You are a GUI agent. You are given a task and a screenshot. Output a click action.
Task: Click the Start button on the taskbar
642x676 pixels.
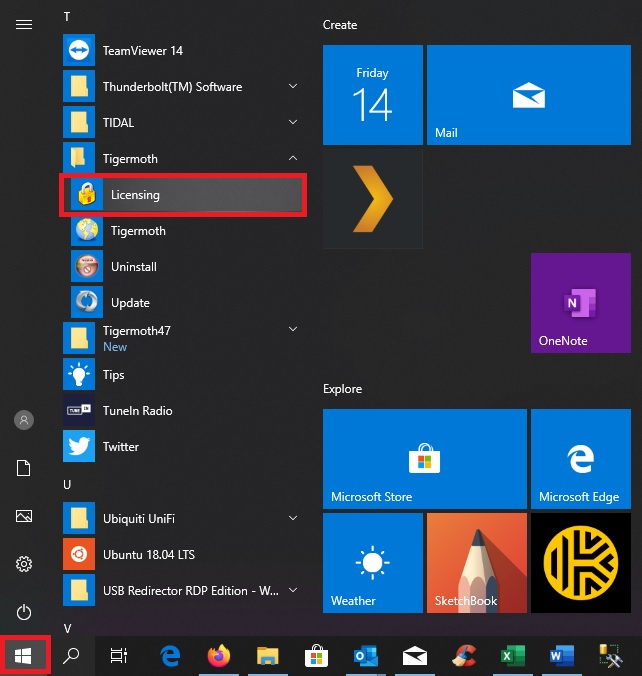(23, 656)
